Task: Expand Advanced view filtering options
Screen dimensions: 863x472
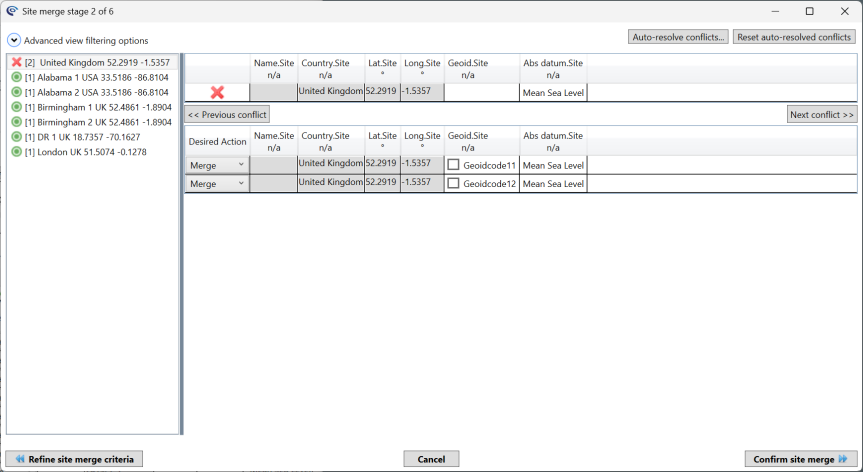Action: click(13, 41)
